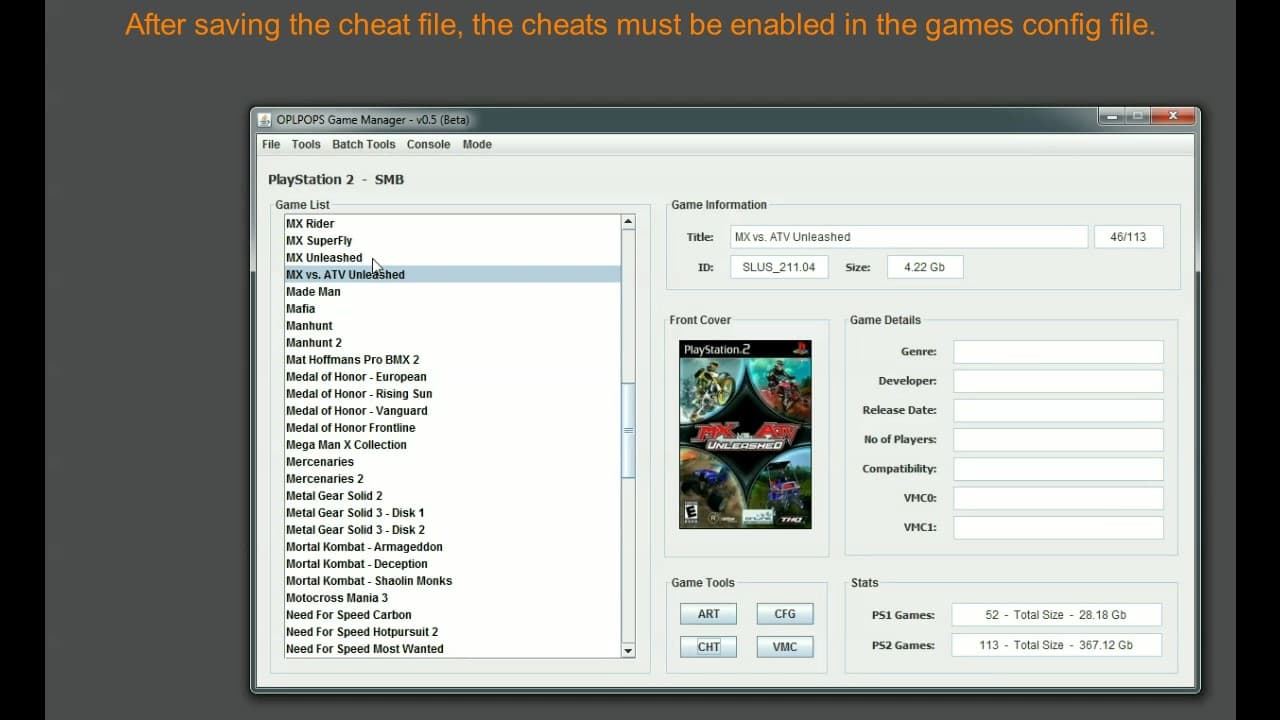Select MX Unleashed in the game list
Screen dimensions: 1280x720
pyautogui.click(x=452, y=258)
